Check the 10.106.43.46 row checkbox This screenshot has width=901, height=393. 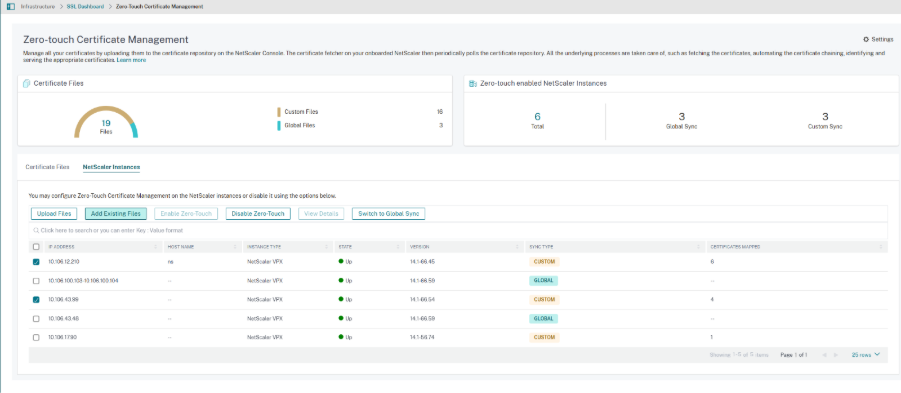coord(36,319)
